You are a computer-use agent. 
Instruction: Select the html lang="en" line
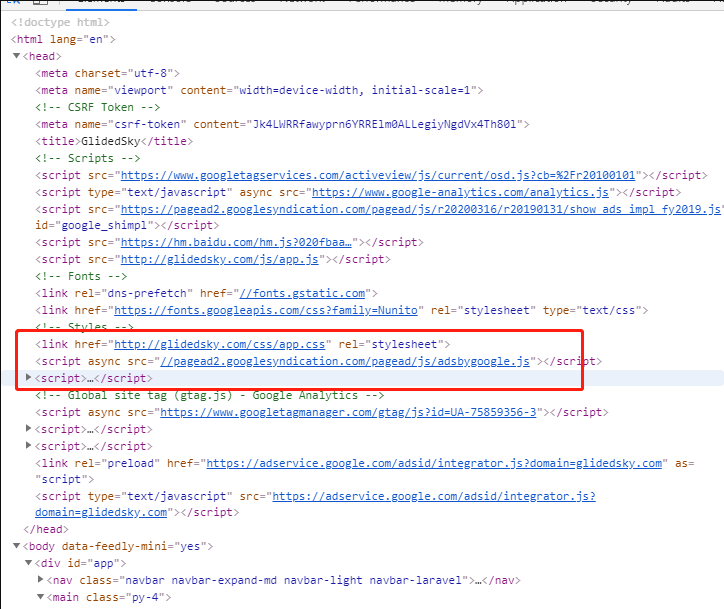(x=63, y=39)
